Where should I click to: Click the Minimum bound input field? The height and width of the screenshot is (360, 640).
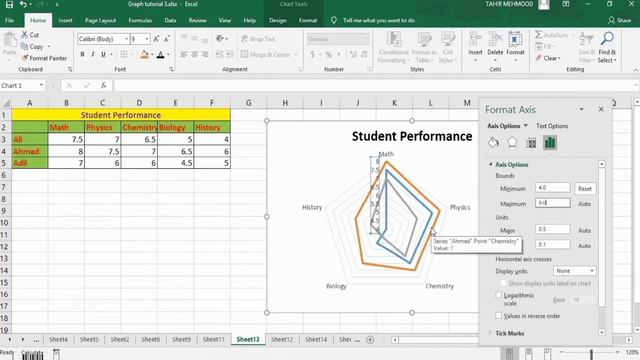pos(553,188)
